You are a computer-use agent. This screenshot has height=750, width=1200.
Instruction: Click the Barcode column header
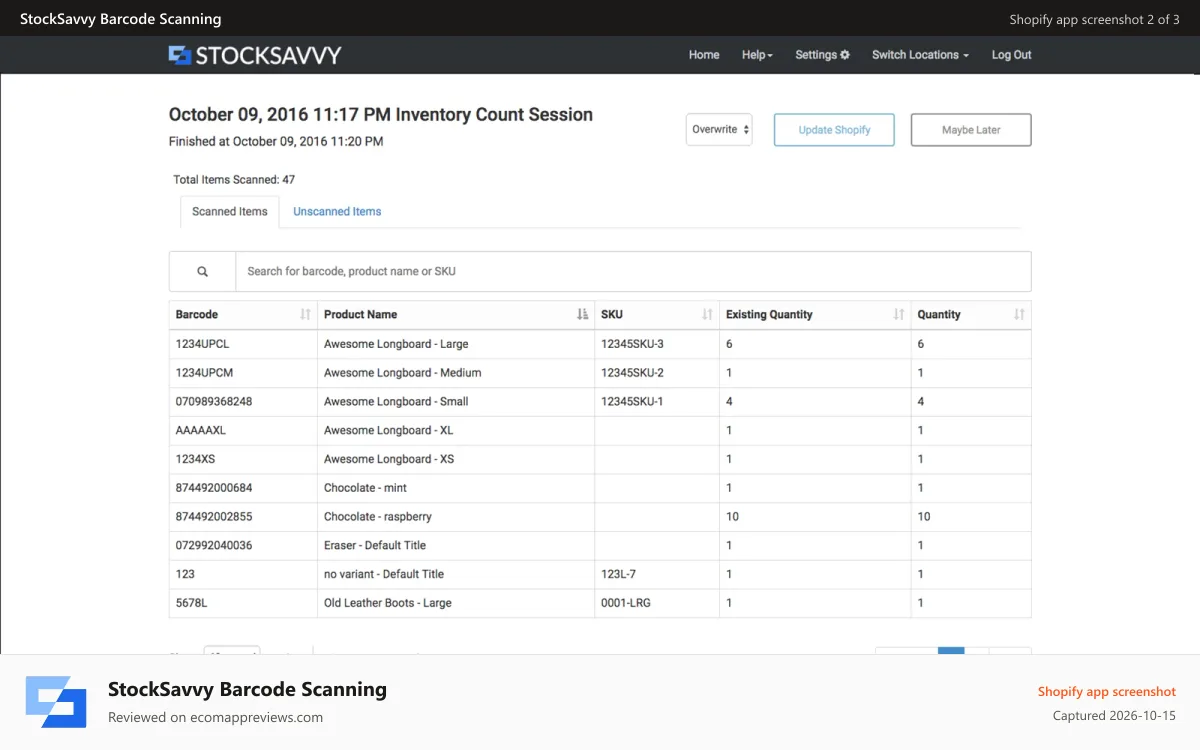[x=243, y=314]
